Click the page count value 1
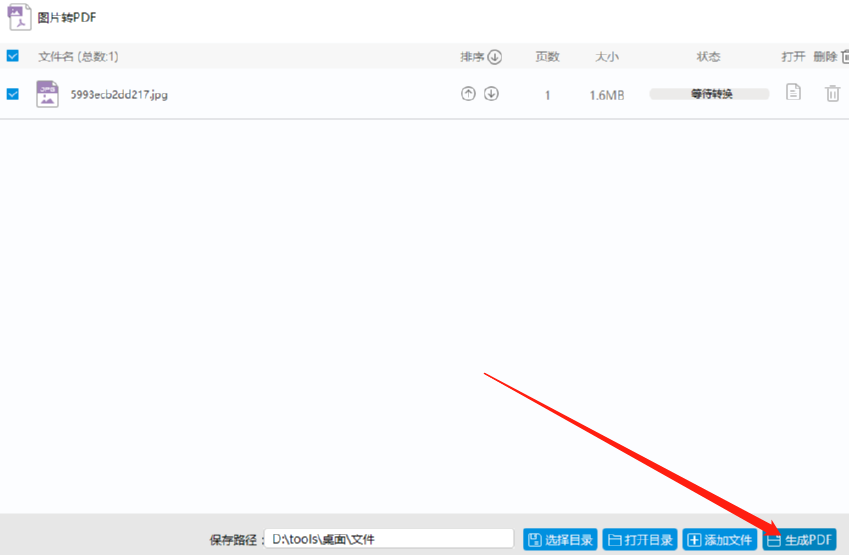 547,95
